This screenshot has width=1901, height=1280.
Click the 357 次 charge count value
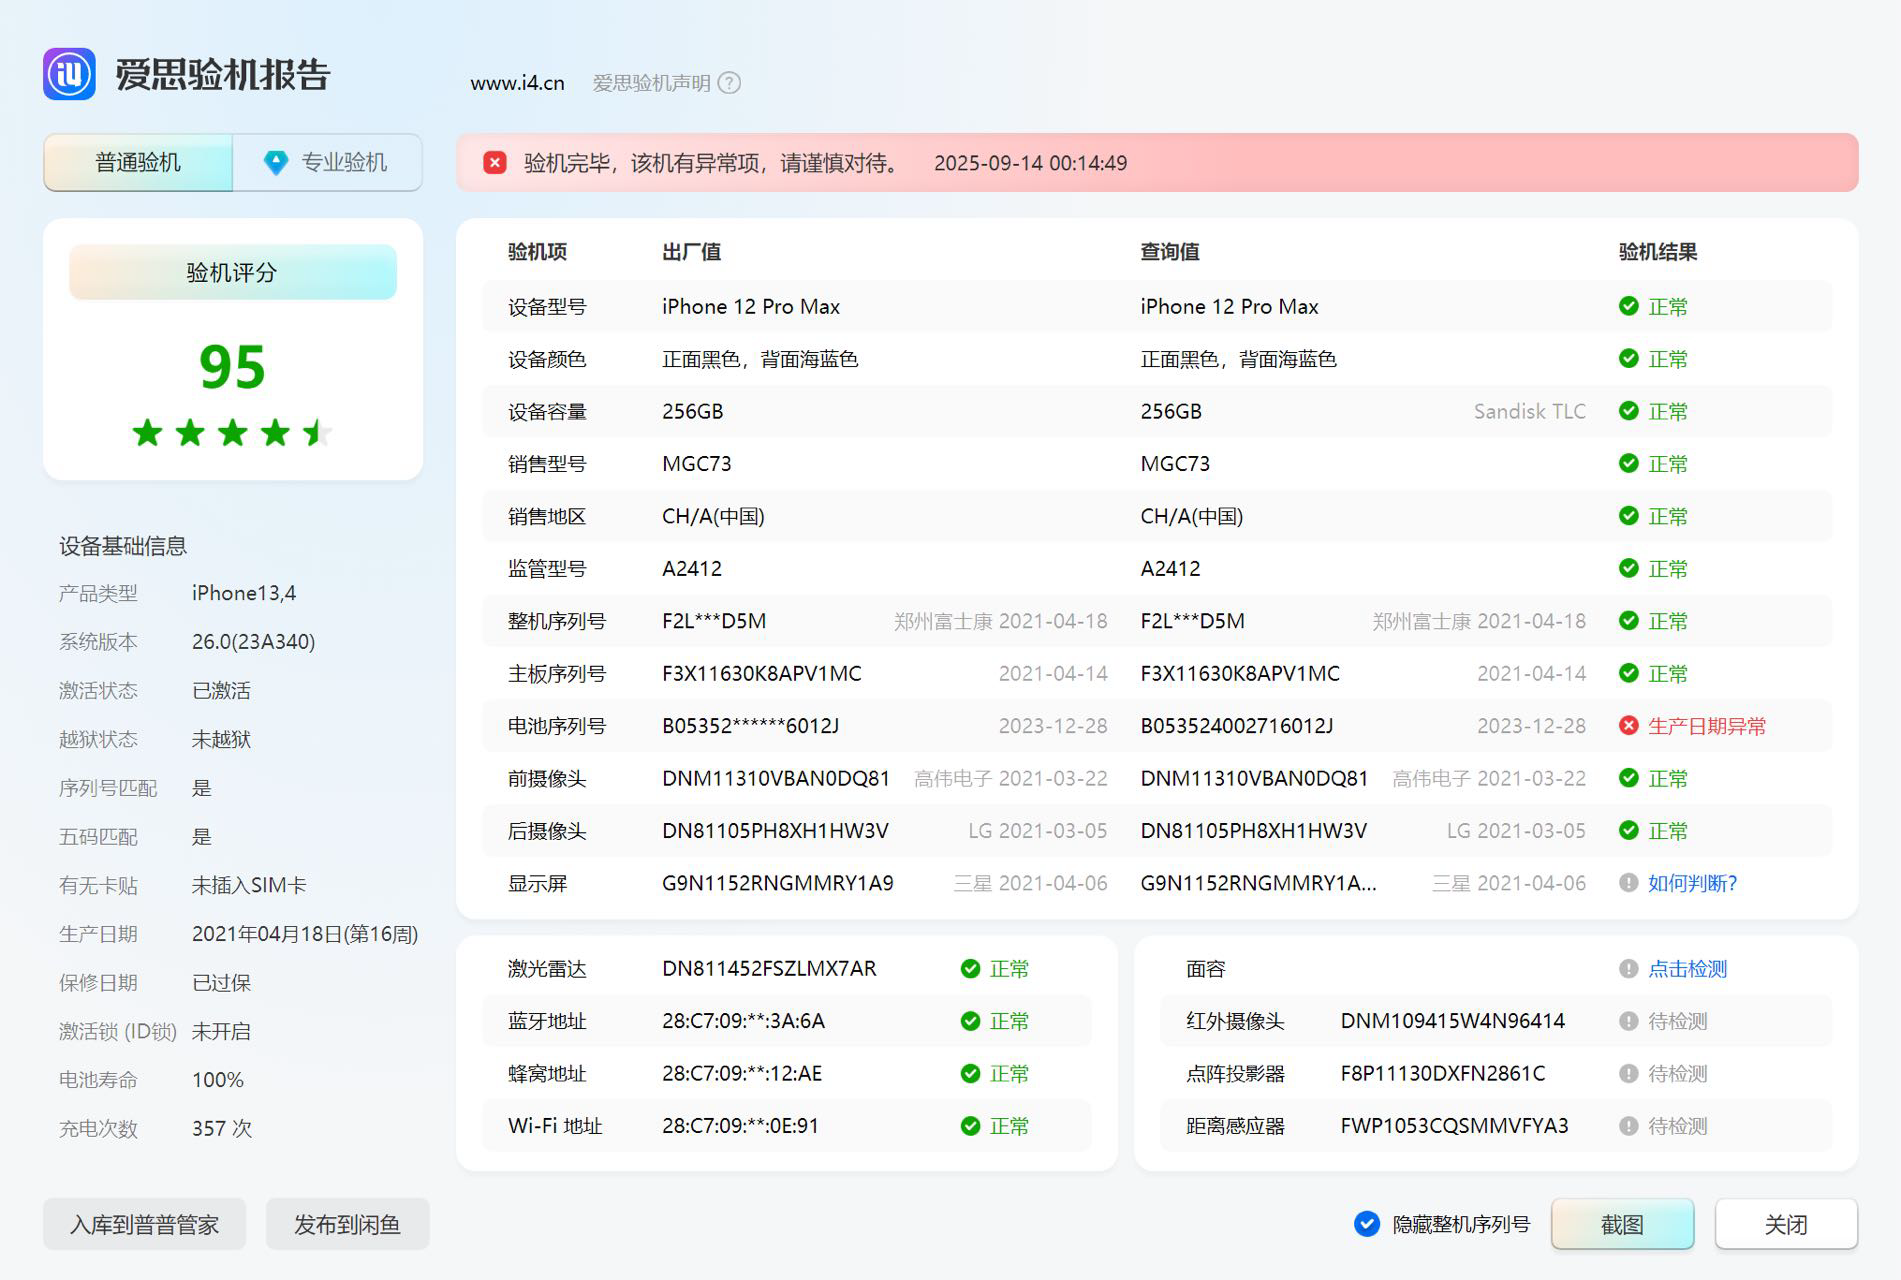coord(222,1128)
